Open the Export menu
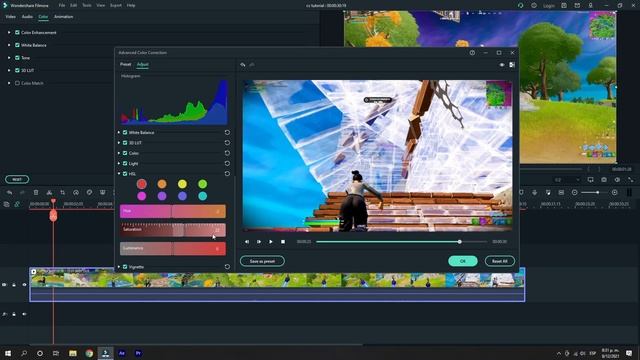This screenshot has height=360, width=640. click(116, 5)
